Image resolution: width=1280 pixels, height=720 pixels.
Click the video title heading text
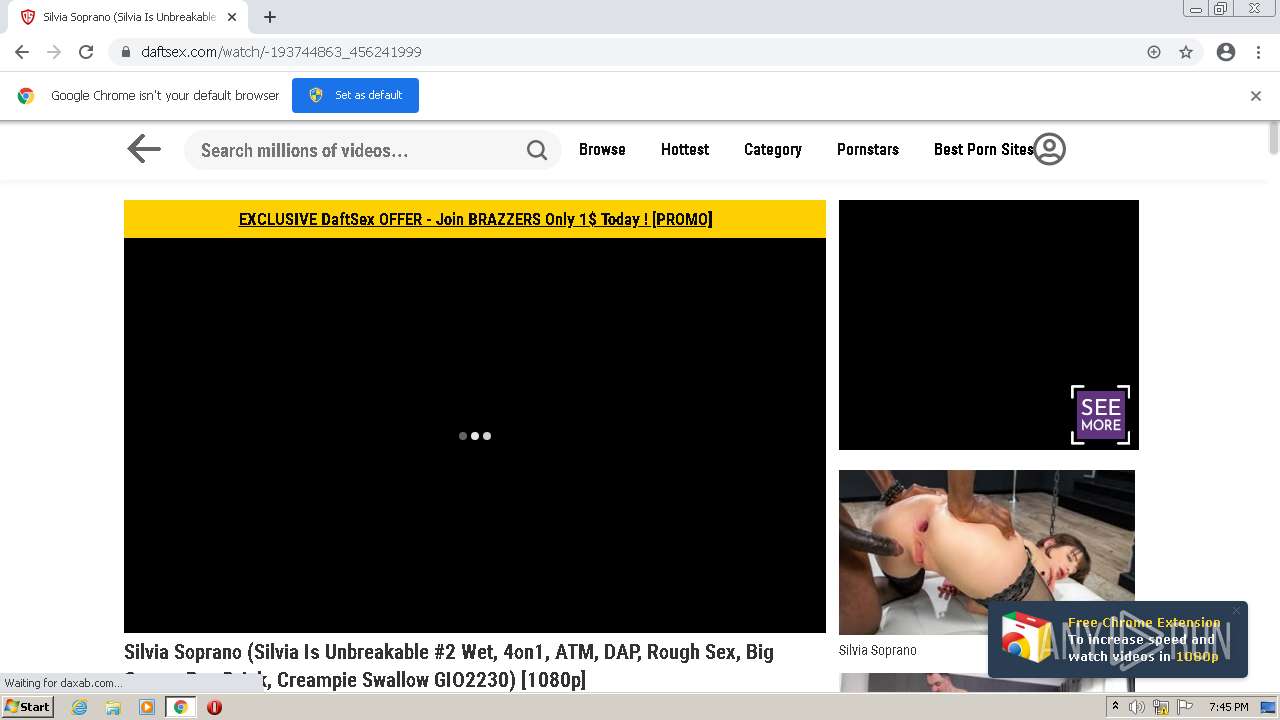point(449,666)
